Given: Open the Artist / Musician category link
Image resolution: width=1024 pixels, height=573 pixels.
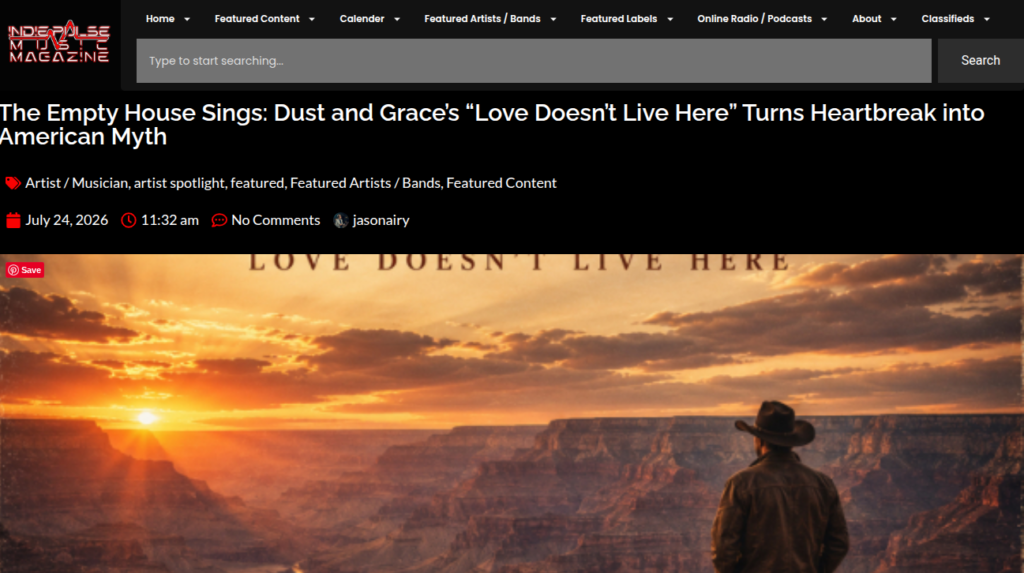Looking at the screenshot, I should tap(76, 183).
